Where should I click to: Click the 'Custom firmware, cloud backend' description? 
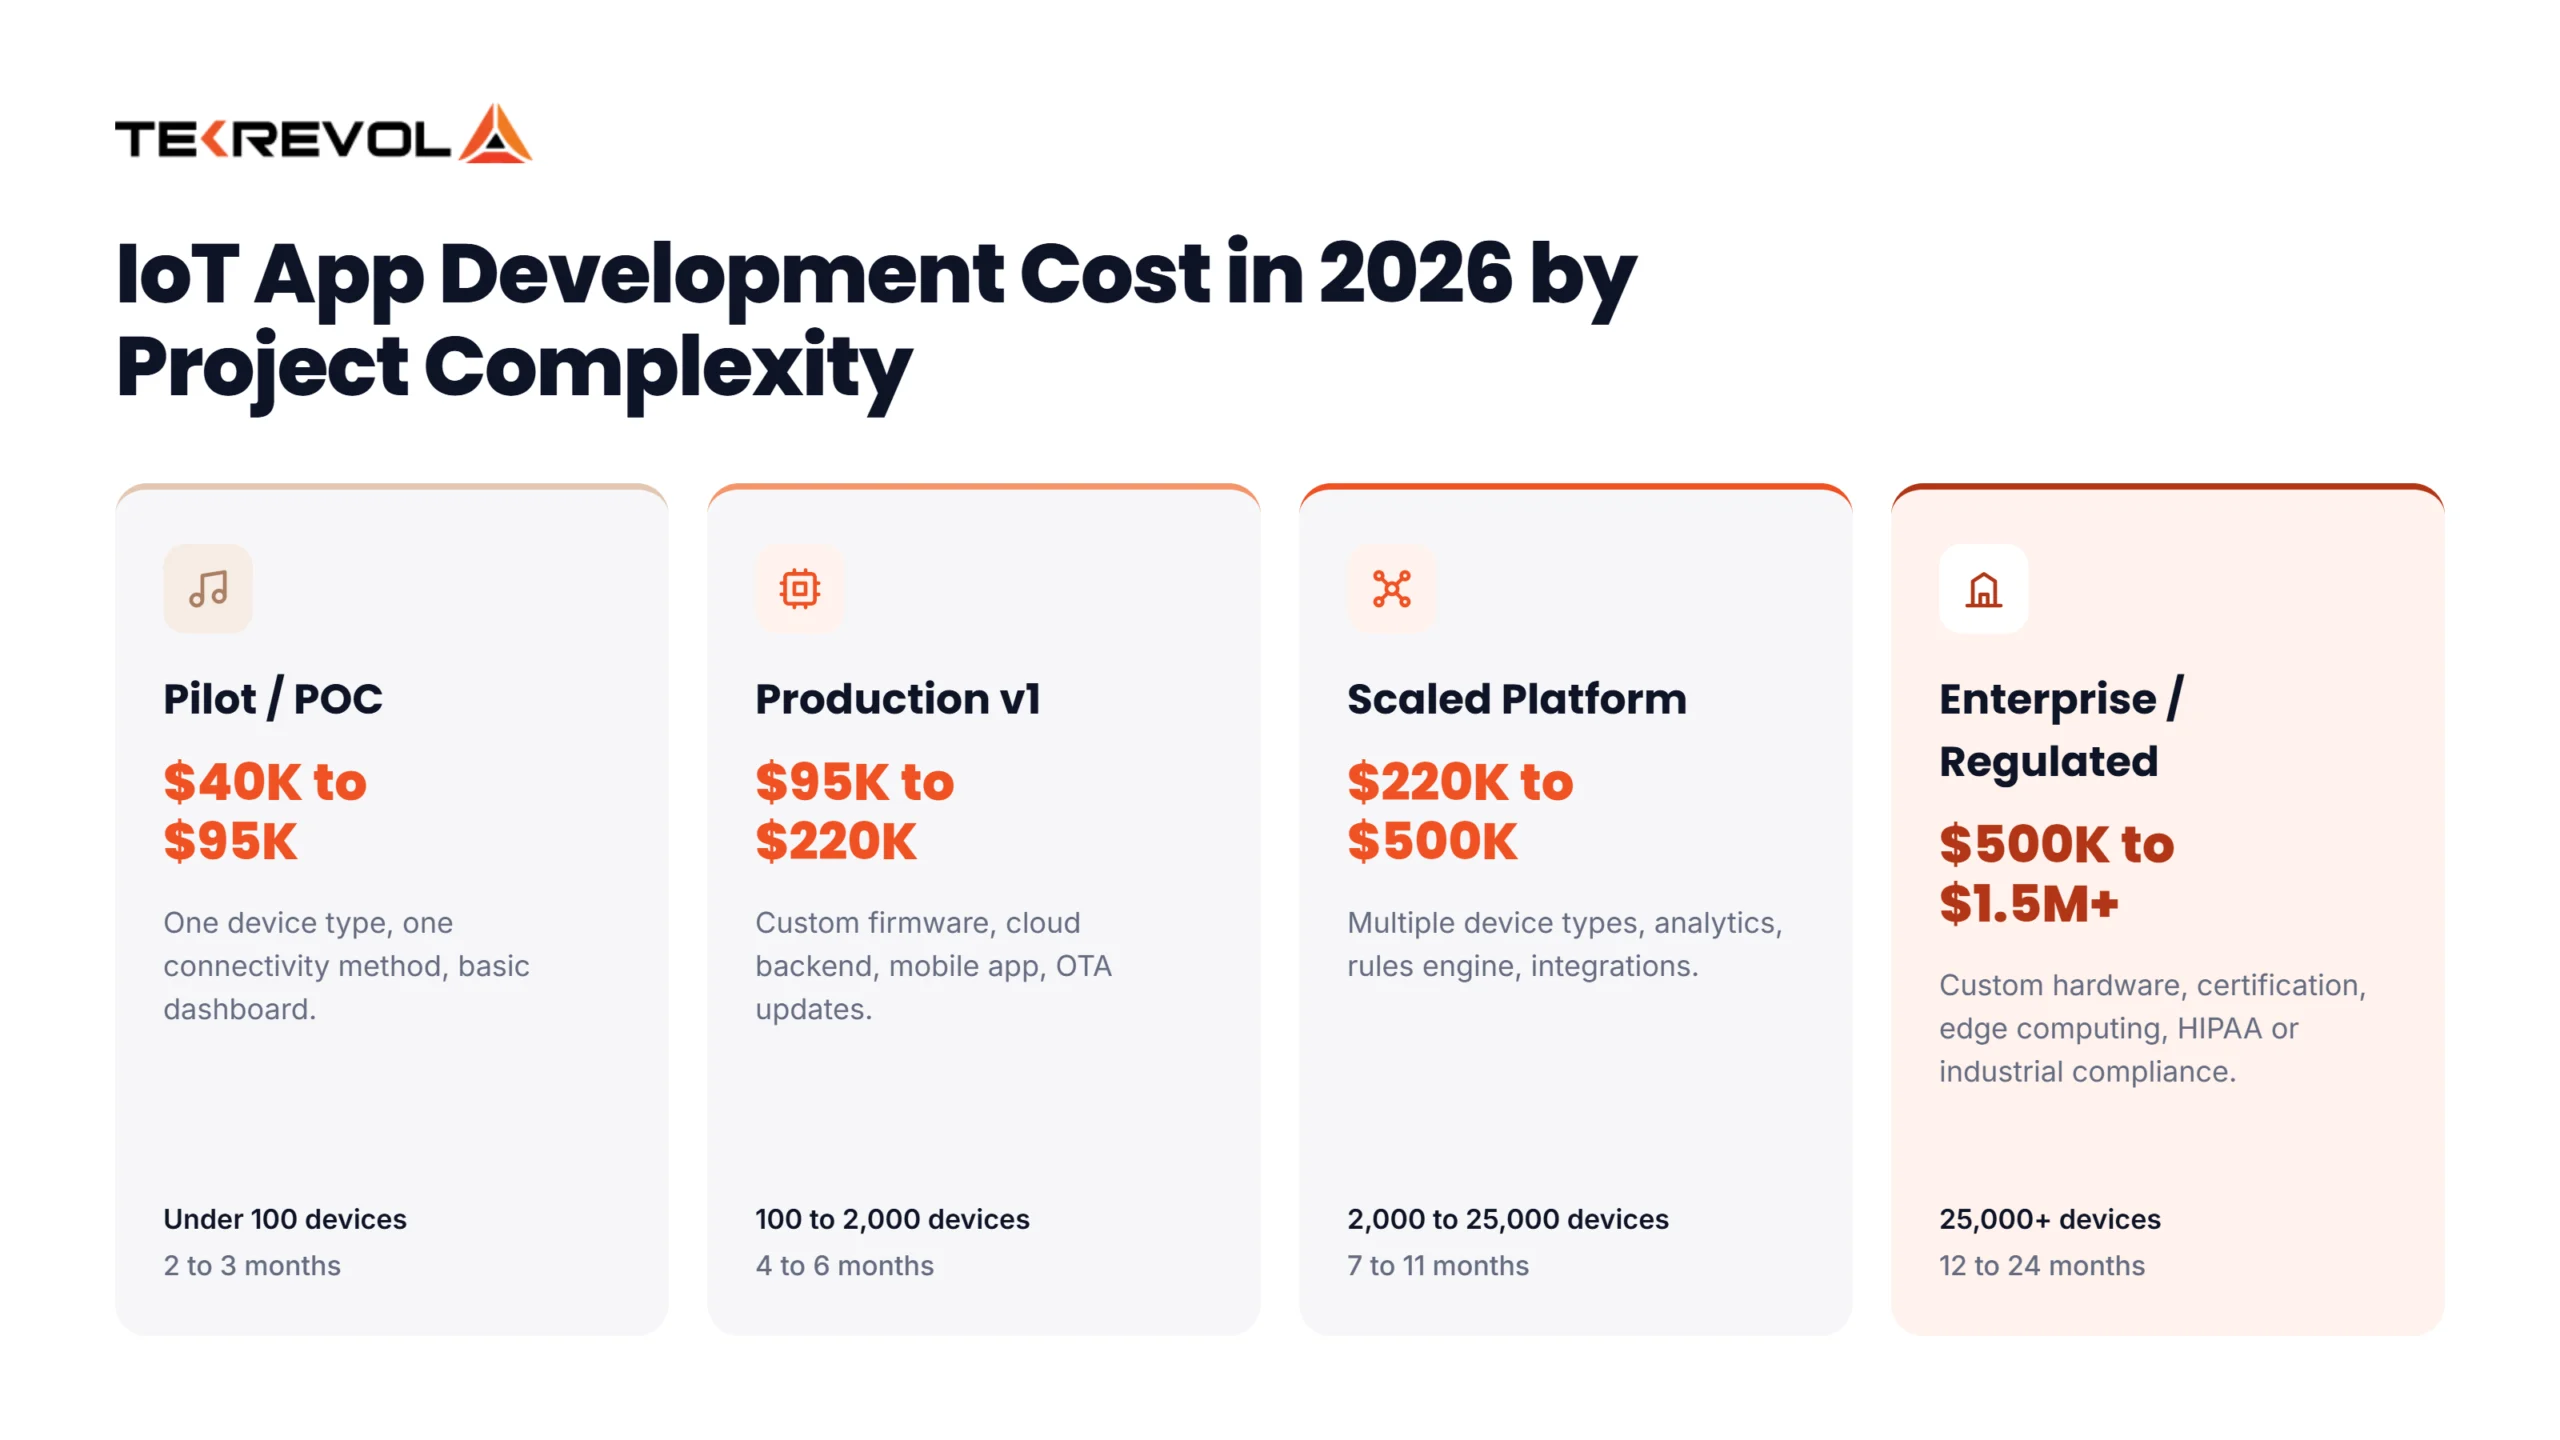click(933, 966)
